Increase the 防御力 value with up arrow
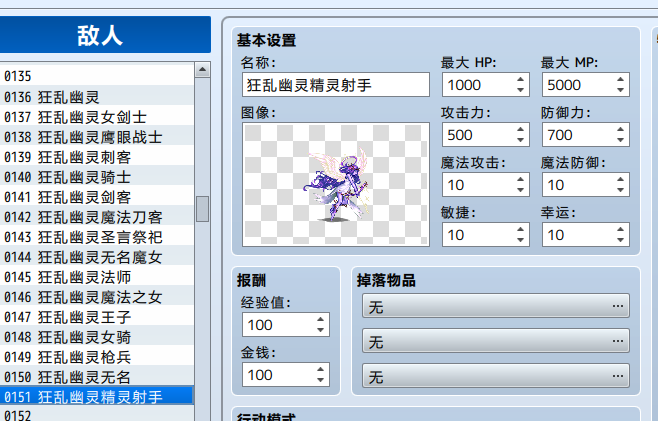 tap(620, 129)
